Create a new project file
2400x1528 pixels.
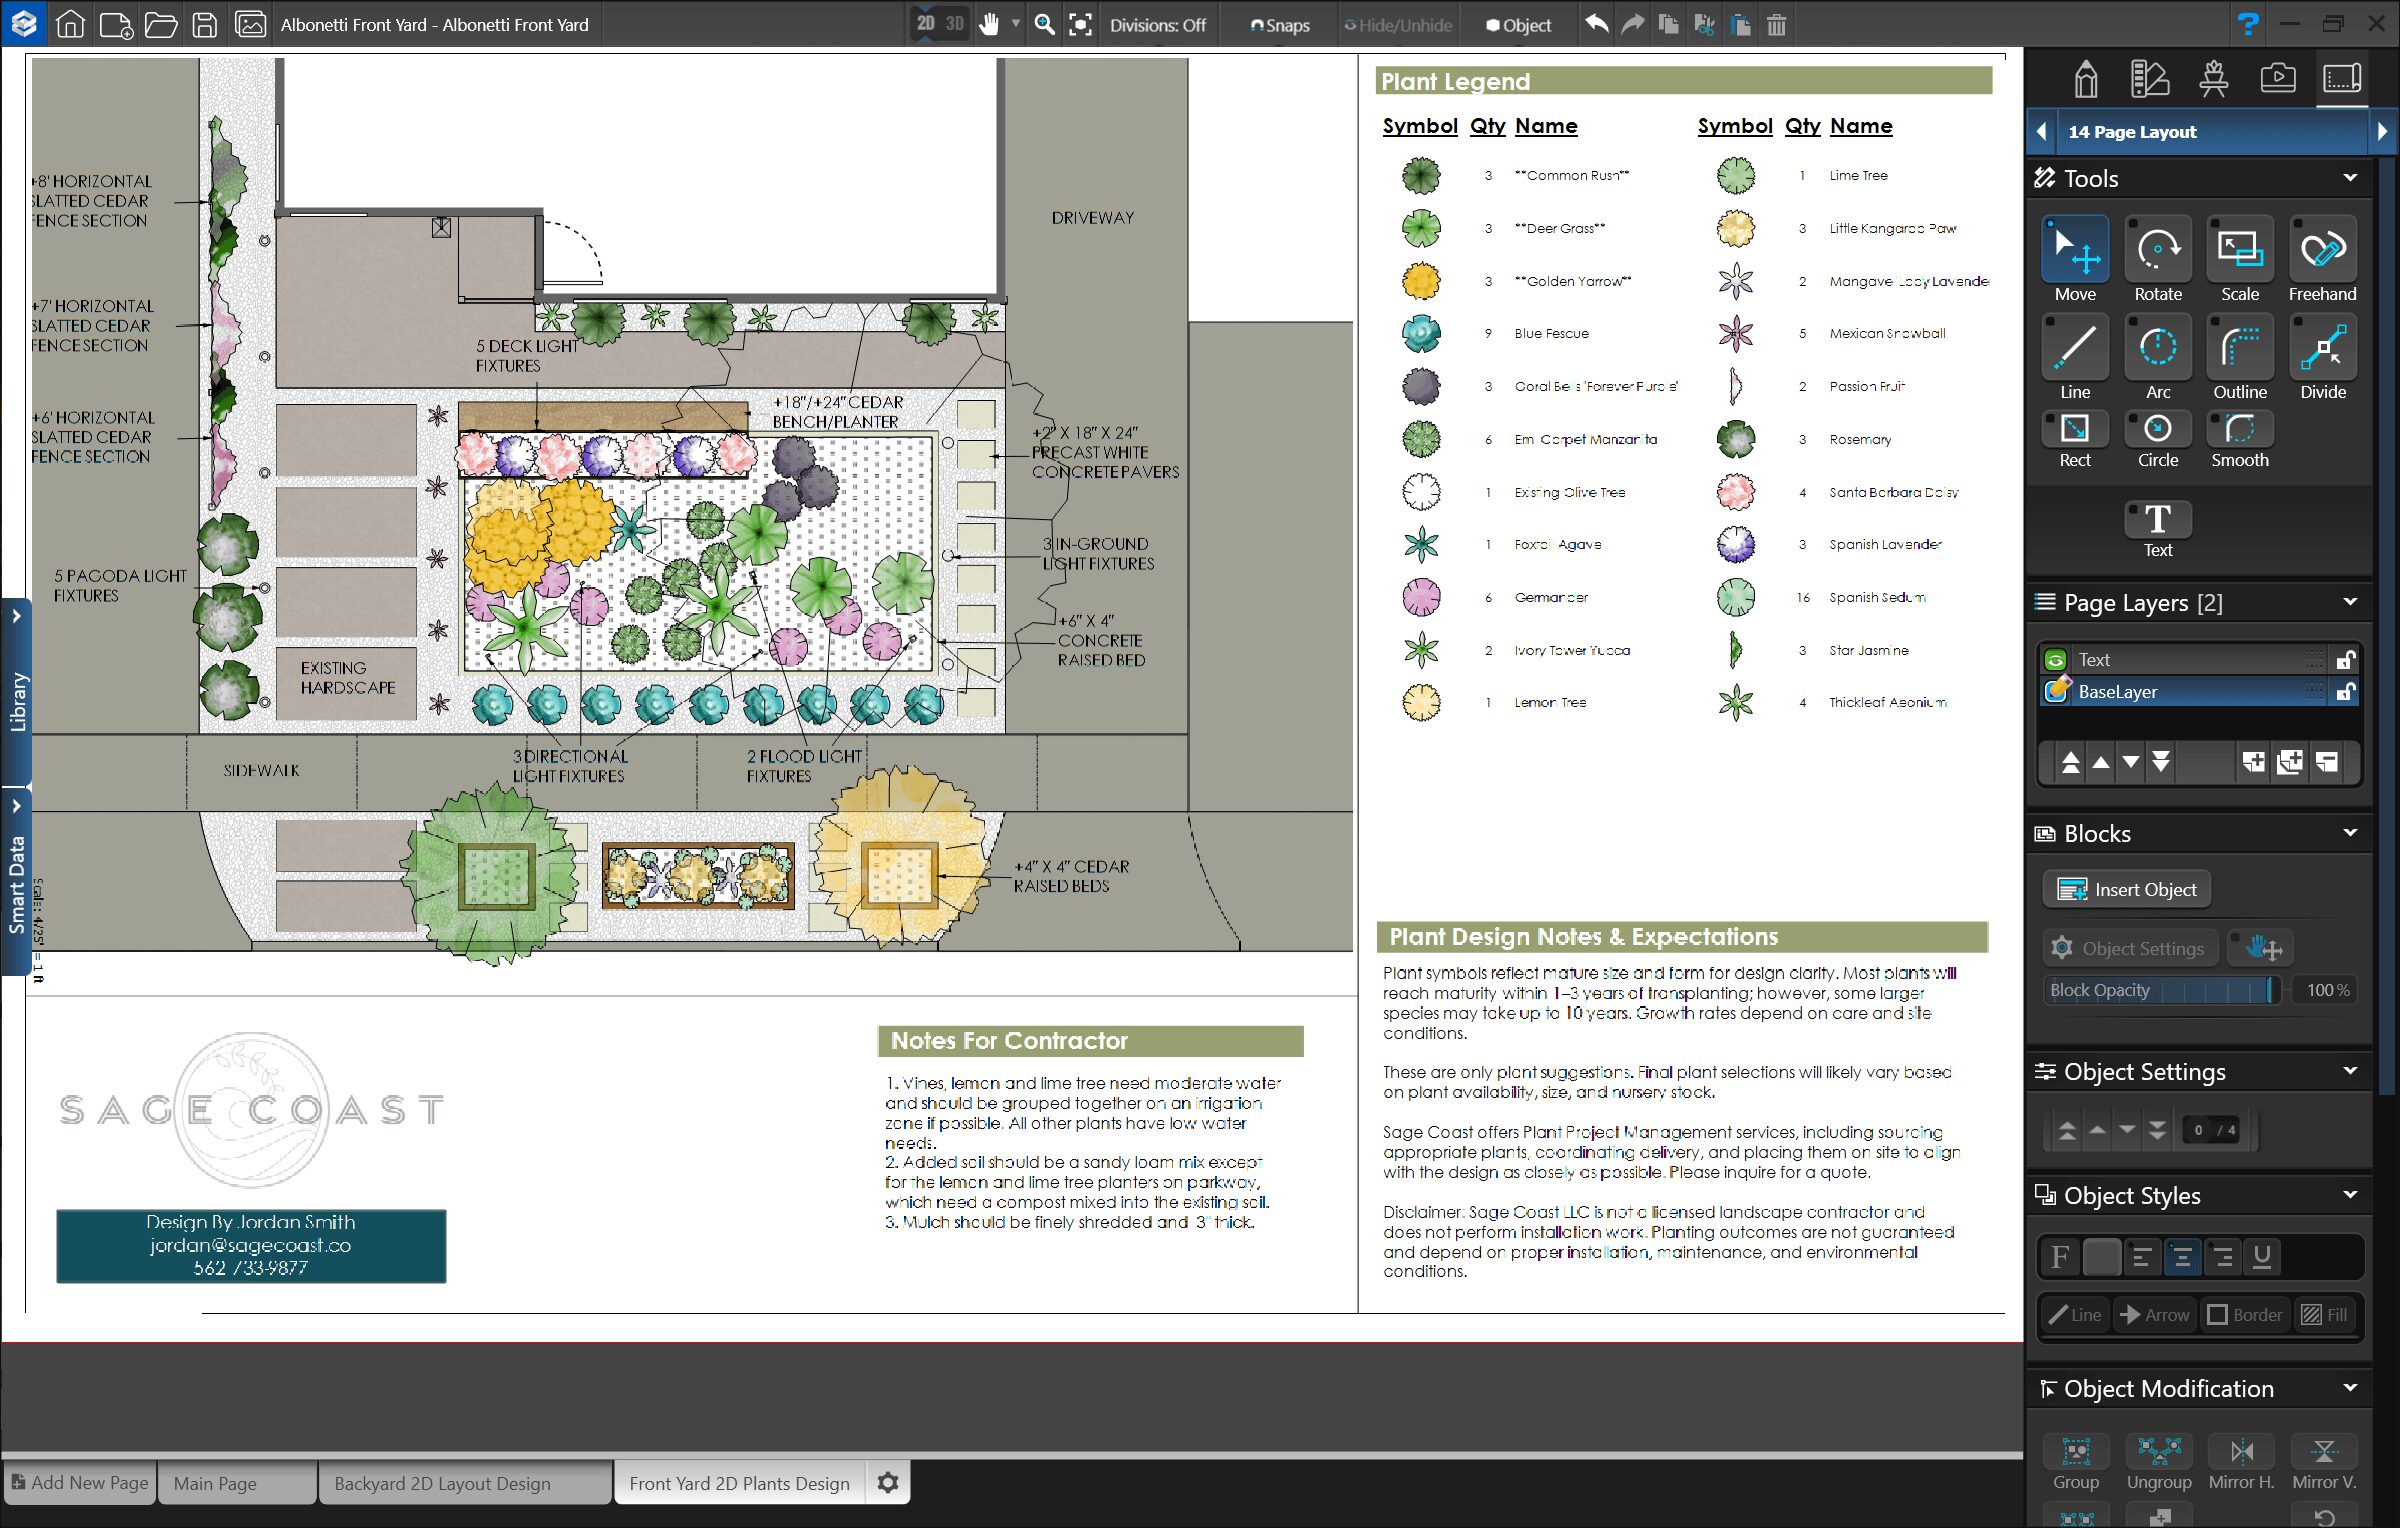tap(116, 24)
